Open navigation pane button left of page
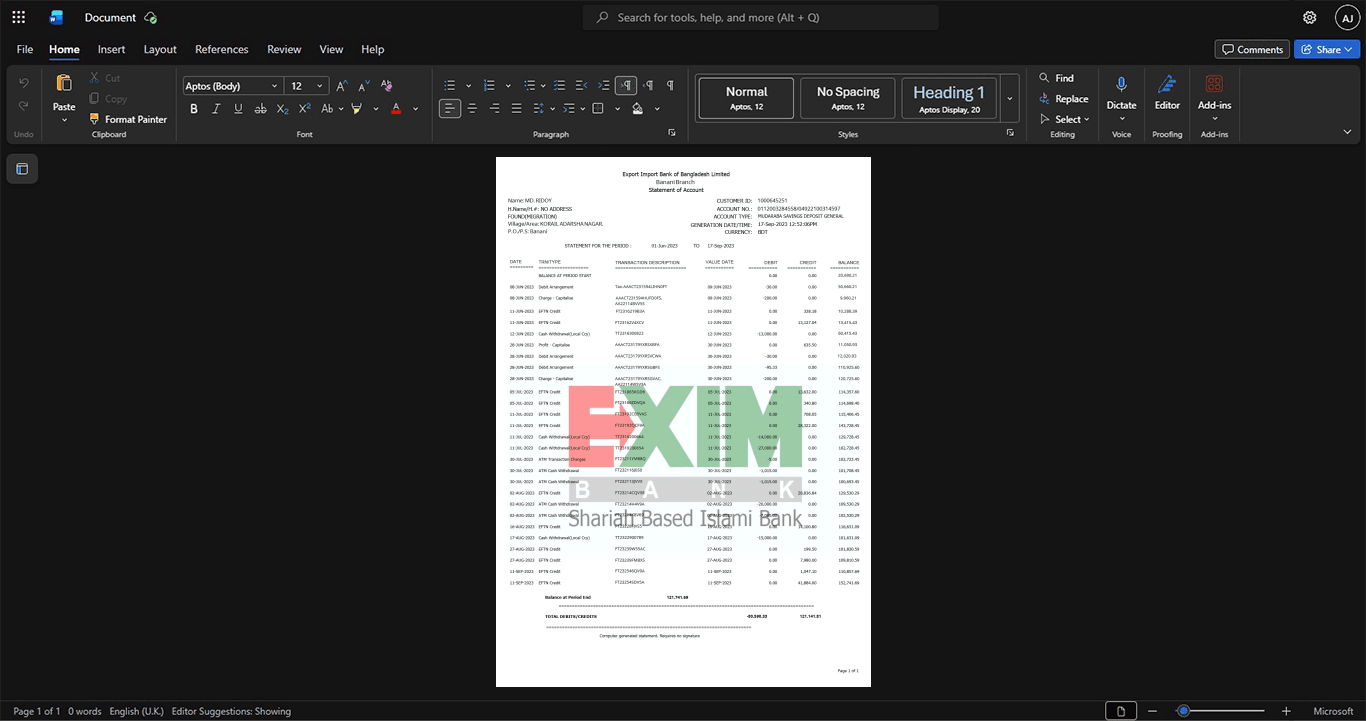 click(x=22, y=169)
